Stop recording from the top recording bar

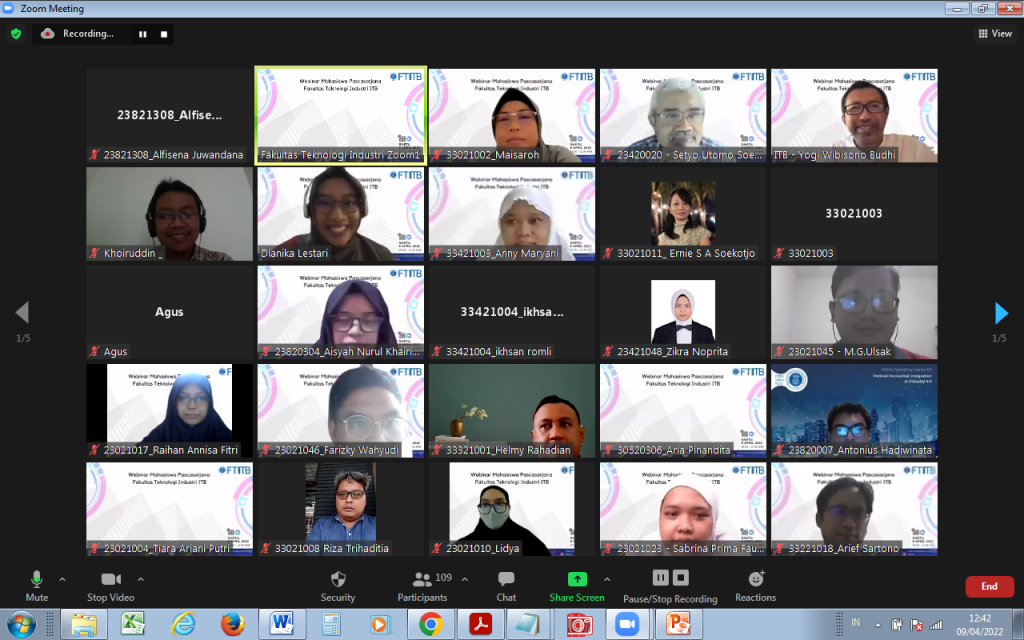click(164, 34)
